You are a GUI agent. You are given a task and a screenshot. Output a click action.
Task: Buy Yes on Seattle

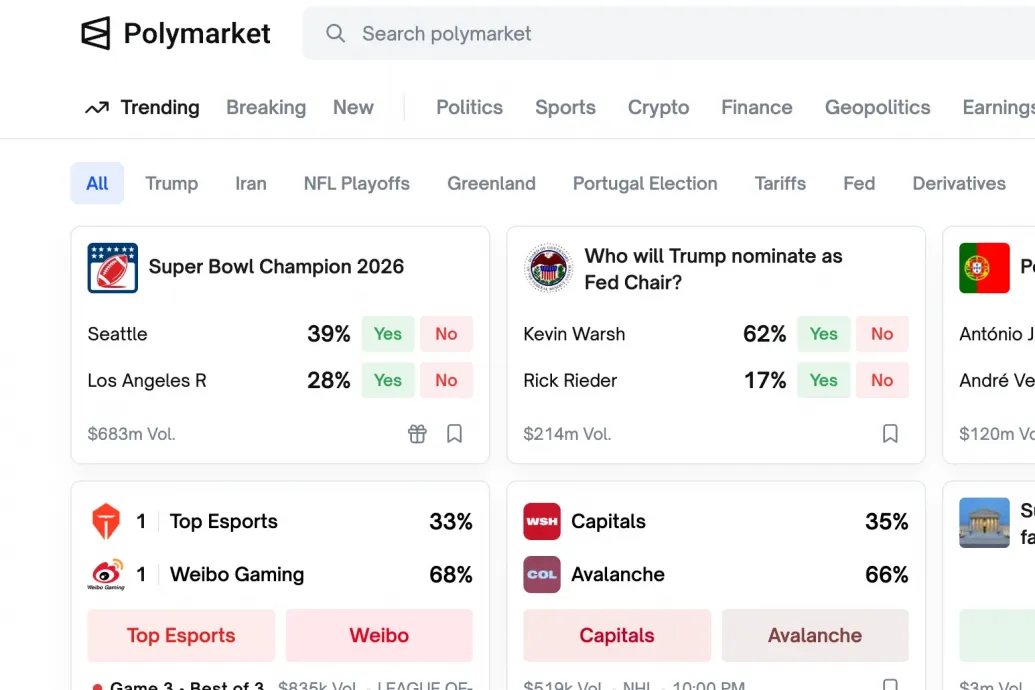388,334
